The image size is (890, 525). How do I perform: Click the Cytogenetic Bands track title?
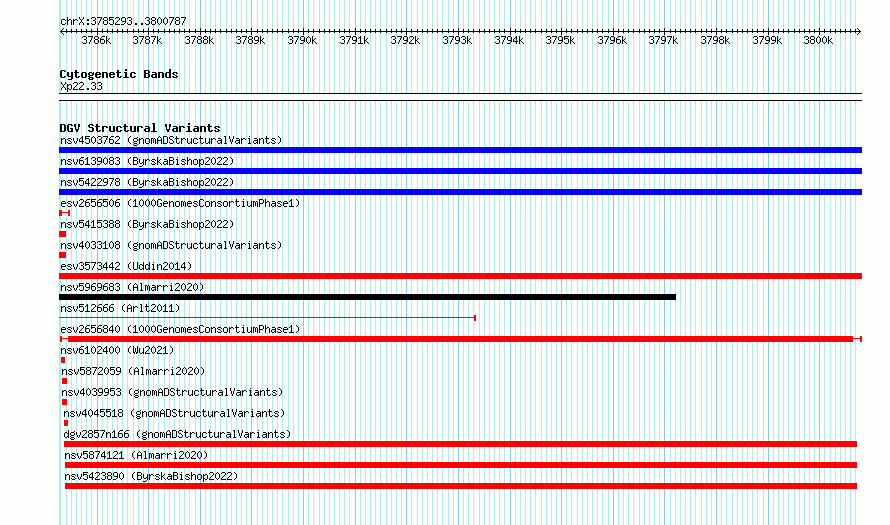tap(119, 74)
